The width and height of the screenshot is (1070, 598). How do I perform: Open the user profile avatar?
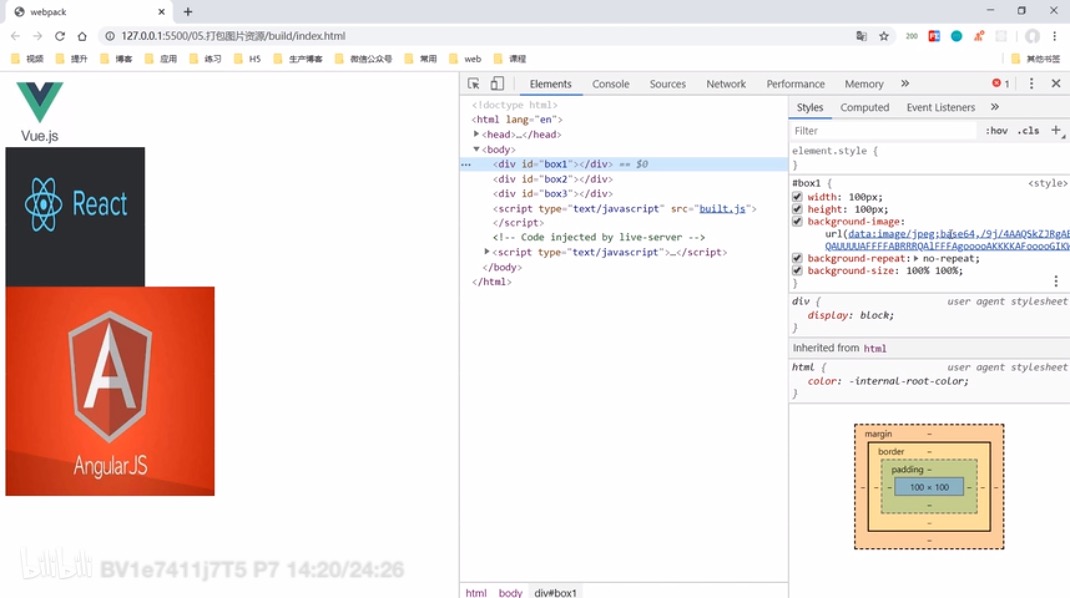click(1032, 36)
